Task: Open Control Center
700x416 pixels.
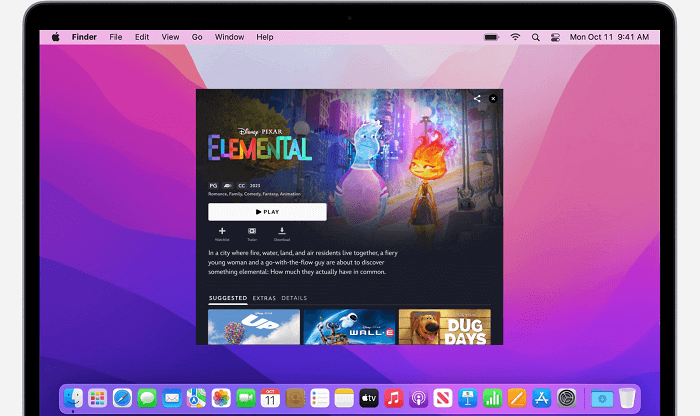Action: coord(555,37)
